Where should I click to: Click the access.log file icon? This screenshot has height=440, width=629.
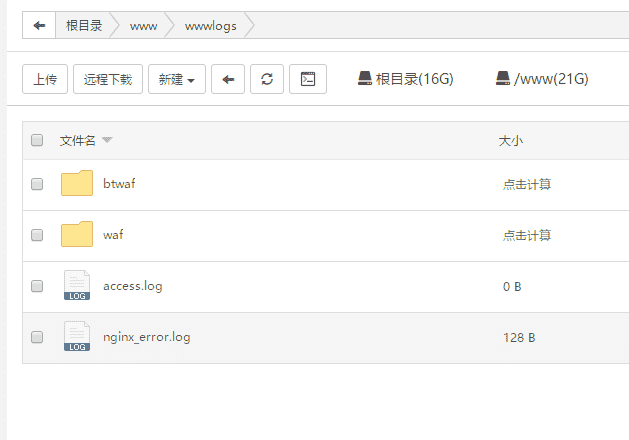click(77, 286)
